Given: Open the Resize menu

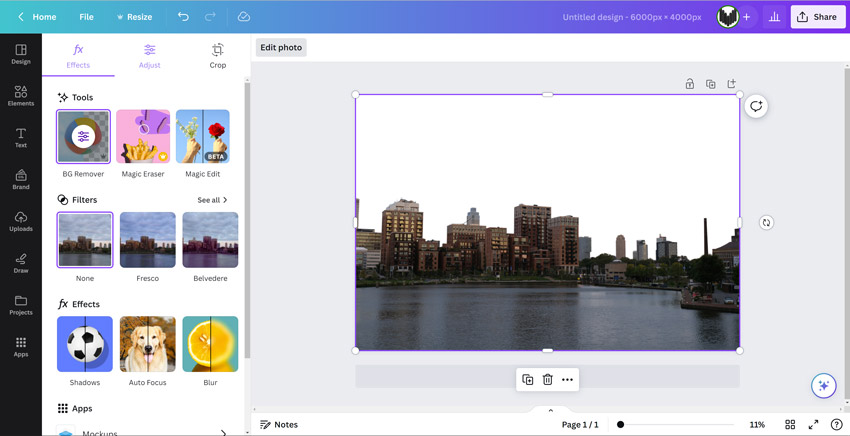Looking at the screenshot, I should (134, 17).
